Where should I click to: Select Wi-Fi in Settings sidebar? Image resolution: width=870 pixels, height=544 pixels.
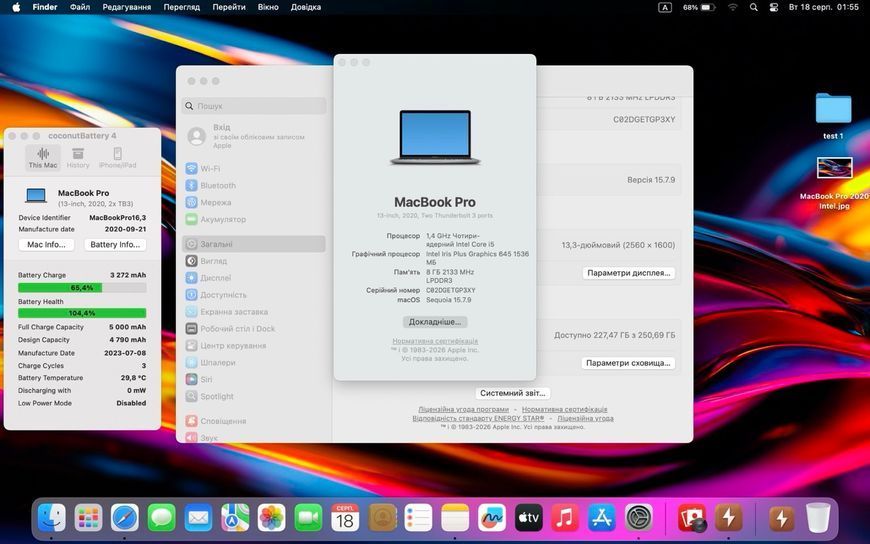tap(254, 168)
